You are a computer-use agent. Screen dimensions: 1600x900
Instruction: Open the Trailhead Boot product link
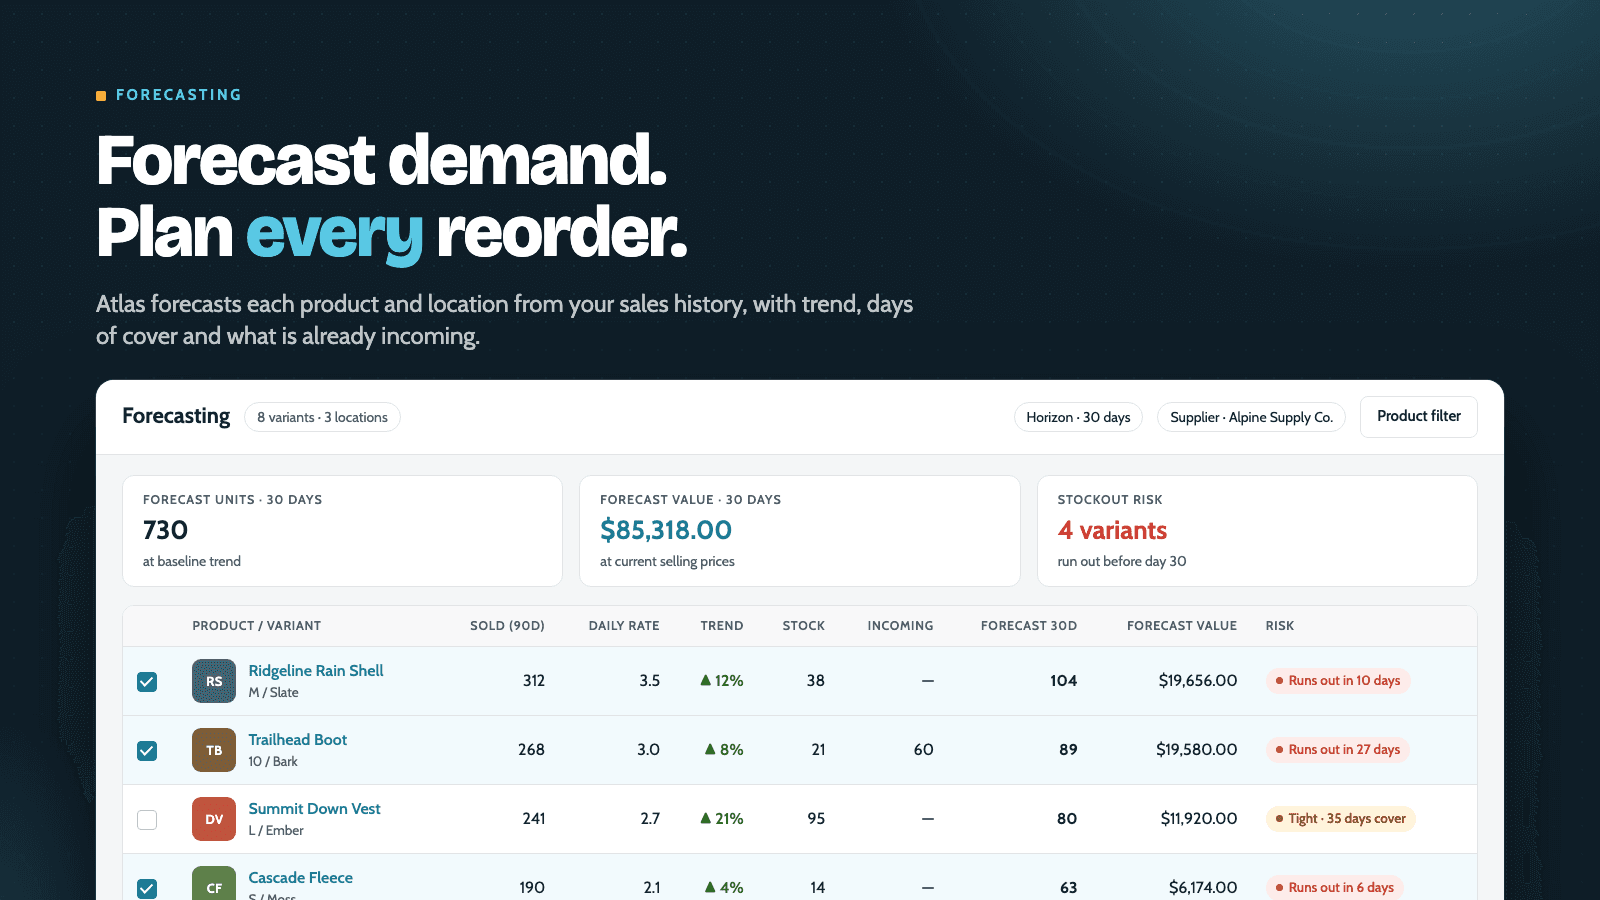pyautogui.click(x=298, y=740)
